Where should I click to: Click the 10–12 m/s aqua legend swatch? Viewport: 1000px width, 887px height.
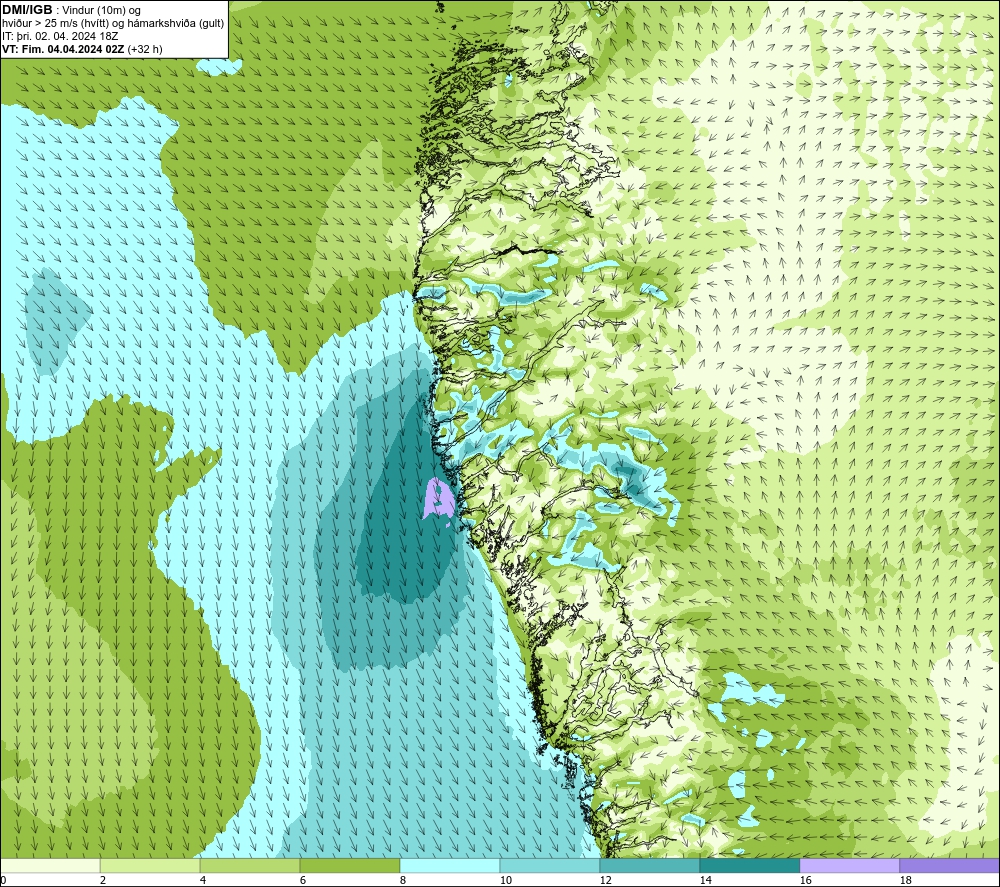[x=550, y=865]
